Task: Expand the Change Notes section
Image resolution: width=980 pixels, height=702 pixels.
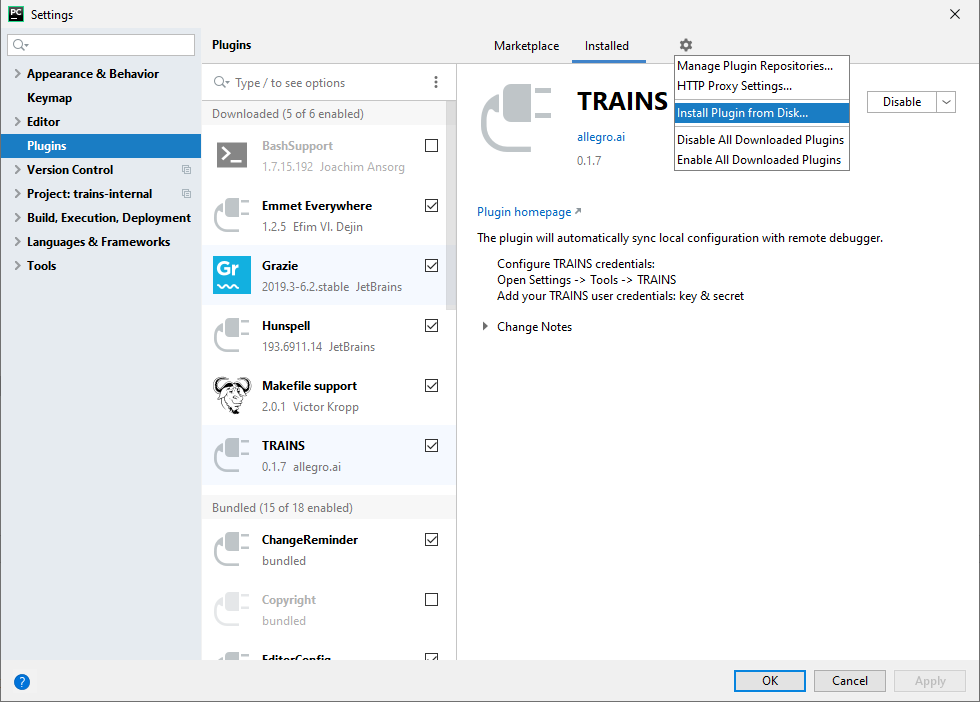Action: 486,327
